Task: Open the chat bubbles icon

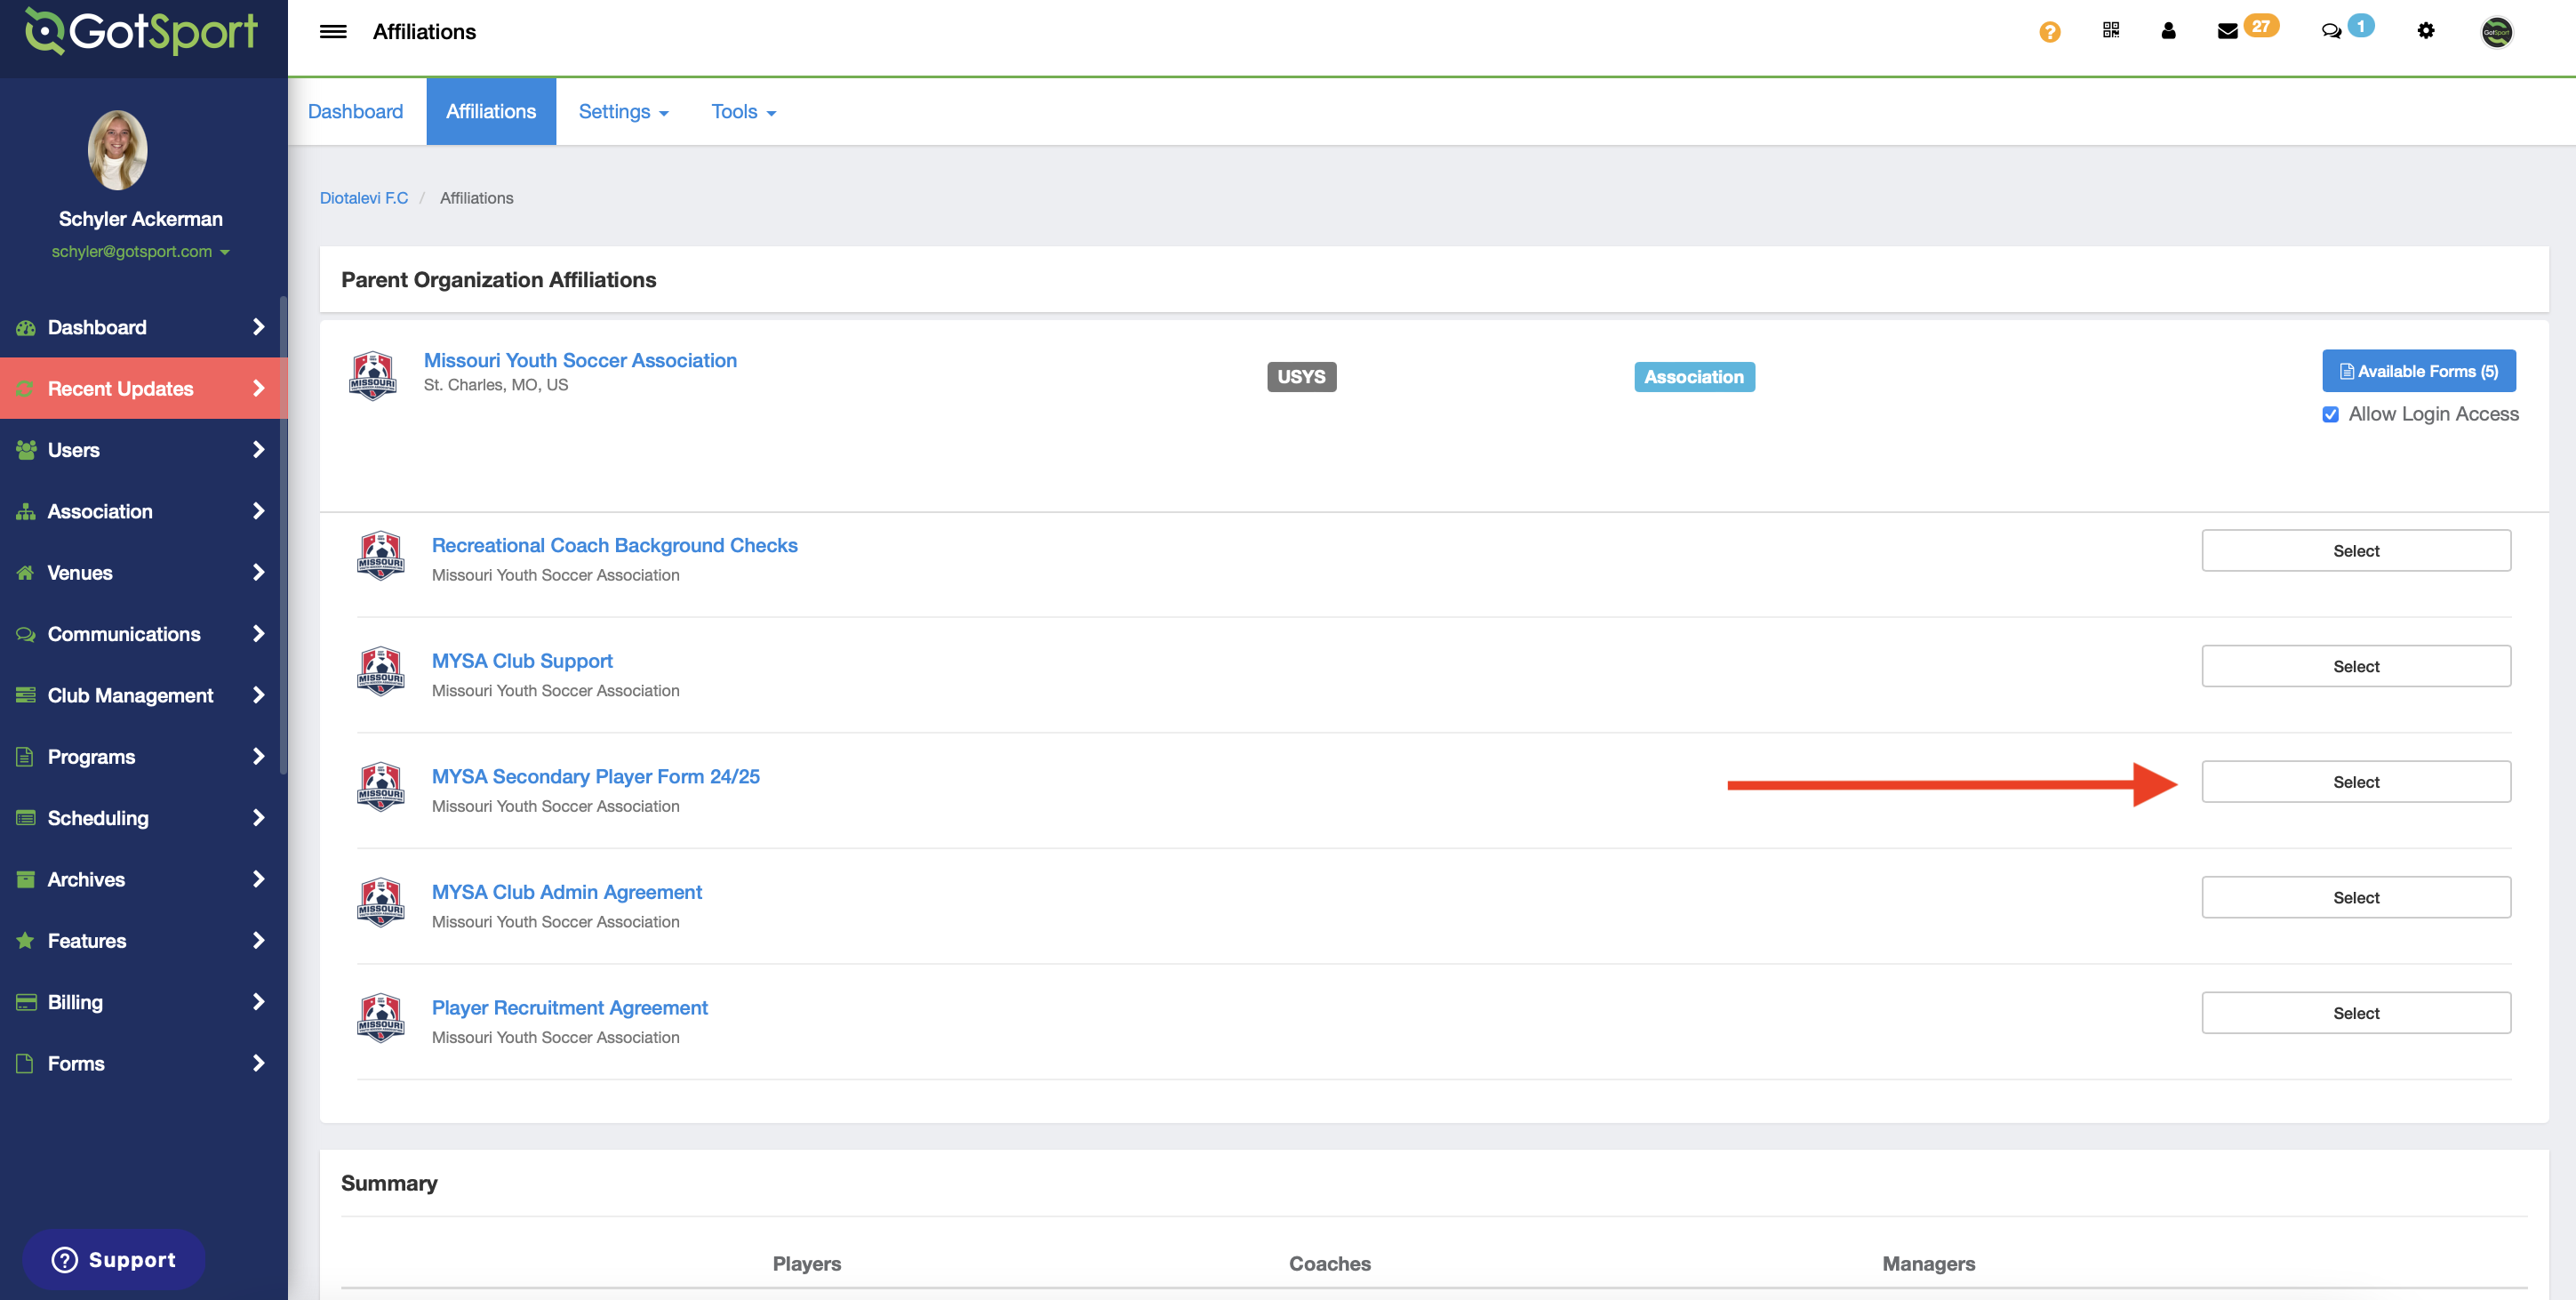Action: point(2331,32)
